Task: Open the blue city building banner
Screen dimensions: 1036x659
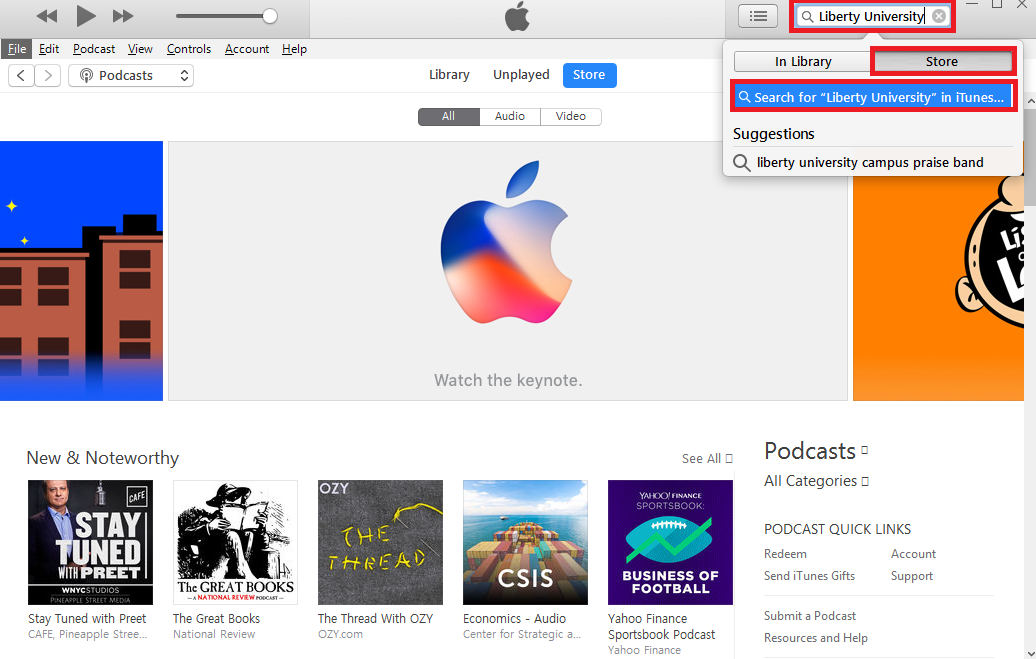Action: [x=81, y=270]
